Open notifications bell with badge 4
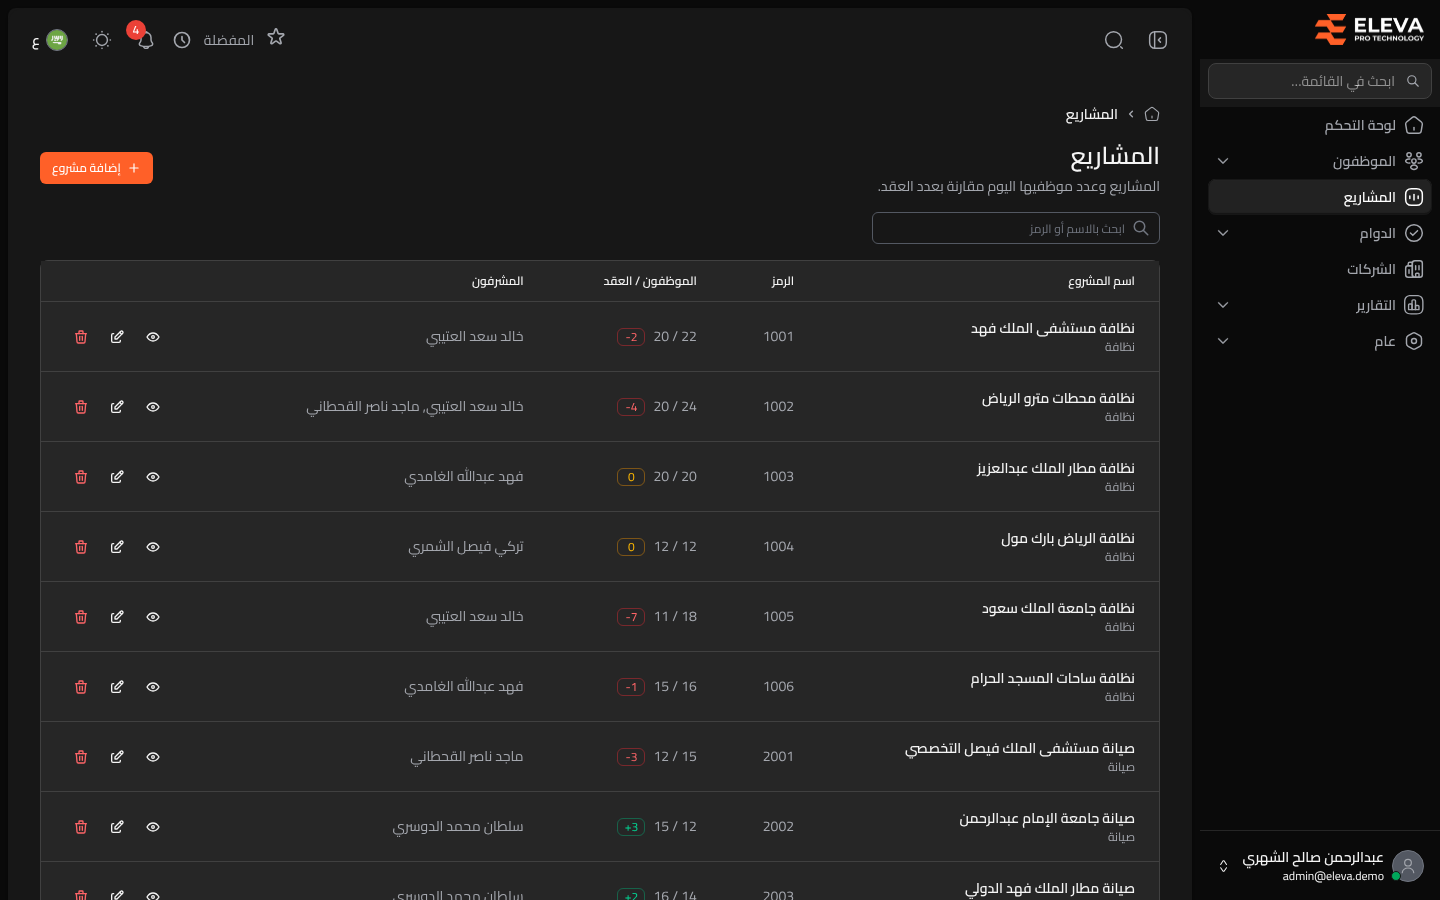 tap(146, 40)
